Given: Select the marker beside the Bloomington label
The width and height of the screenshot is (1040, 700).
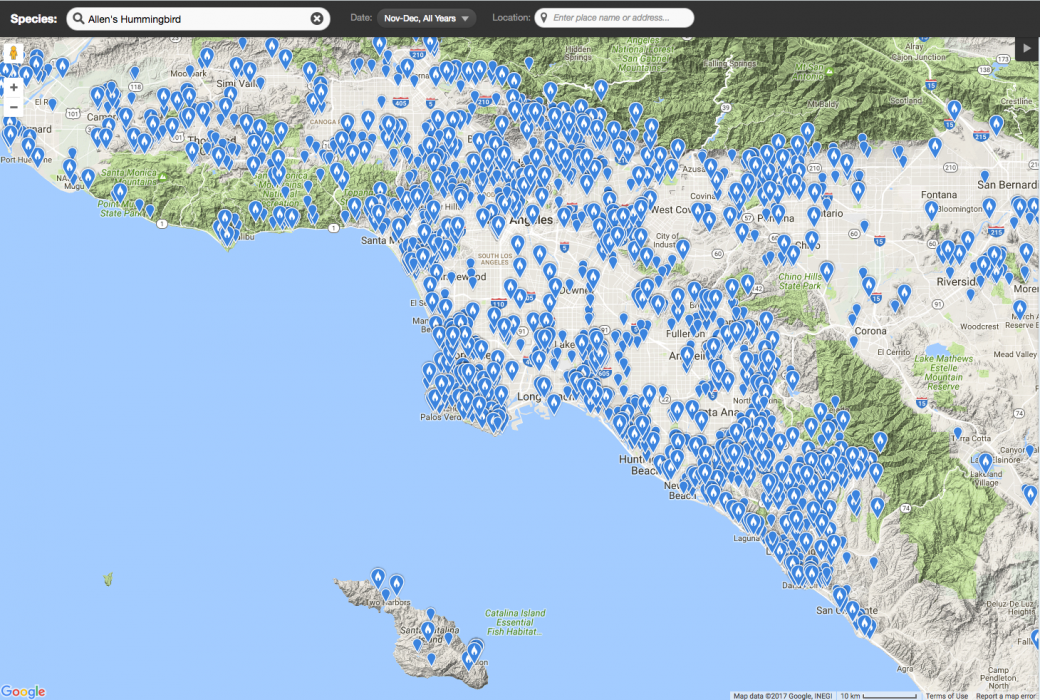Looking at the screenshot, I should click(x=931, y=210).
